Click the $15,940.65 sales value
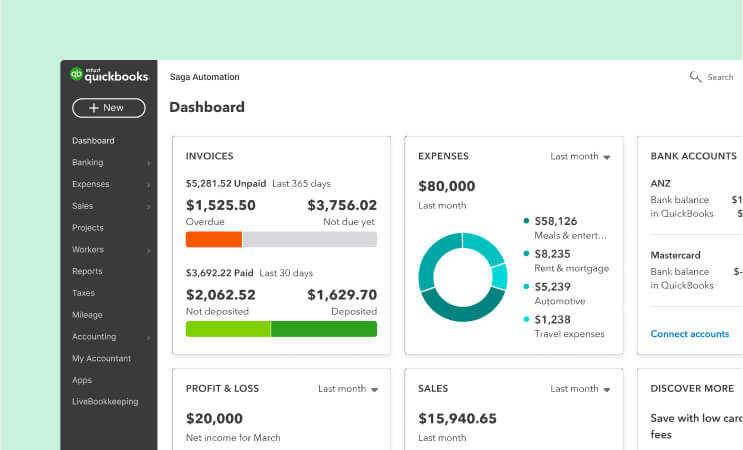The height and width of the screenshot is (450, 743). [x=457, y=418]
